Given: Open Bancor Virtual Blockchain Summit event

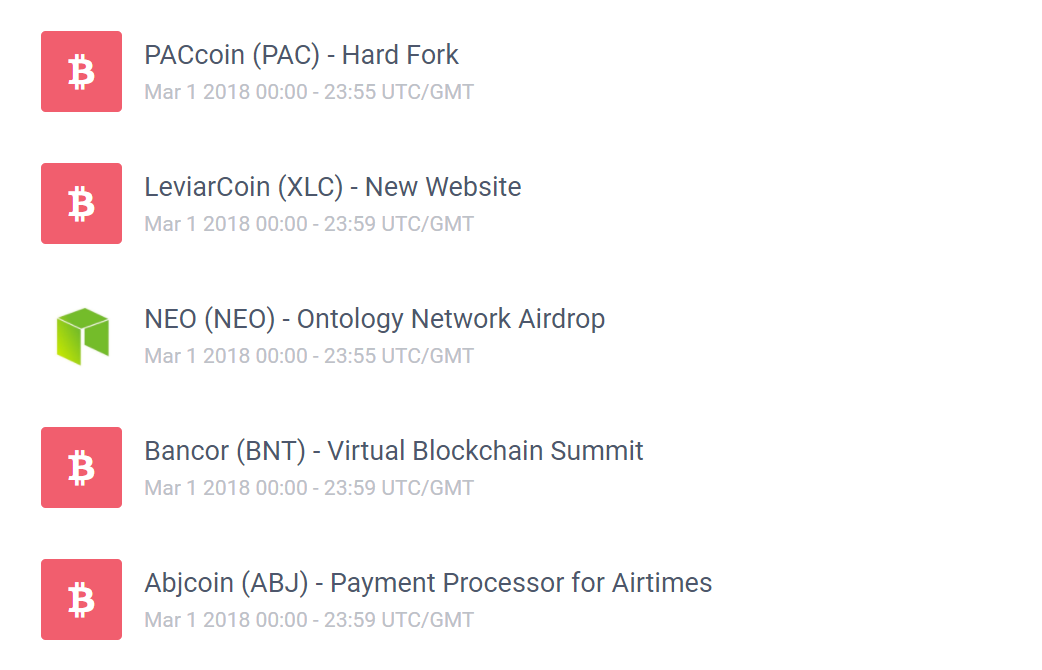Looking at the screenshot, I should tap(393, 451).
